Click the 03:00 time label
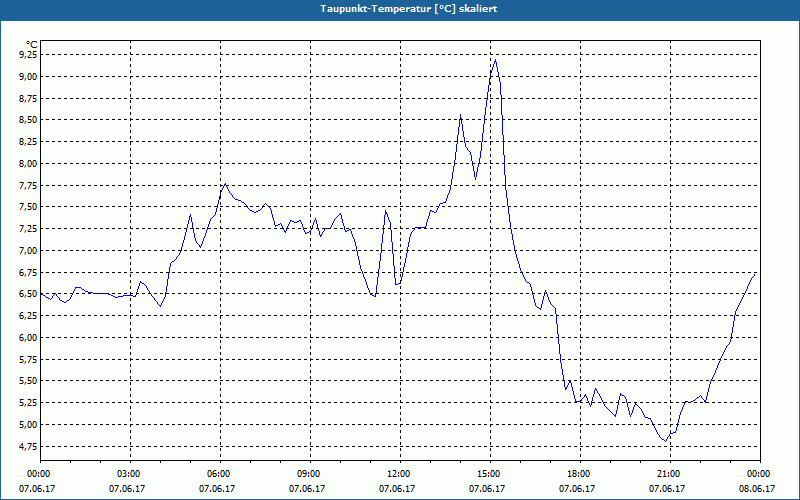The image size is (800, 500). [131, 474]
